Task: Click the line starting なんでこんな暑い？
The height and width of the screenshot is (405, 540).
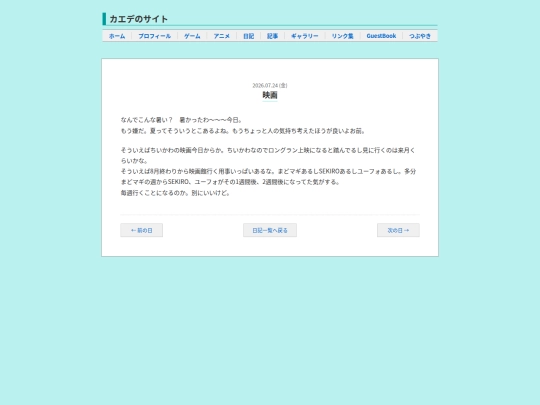Action: pos(181,120)
